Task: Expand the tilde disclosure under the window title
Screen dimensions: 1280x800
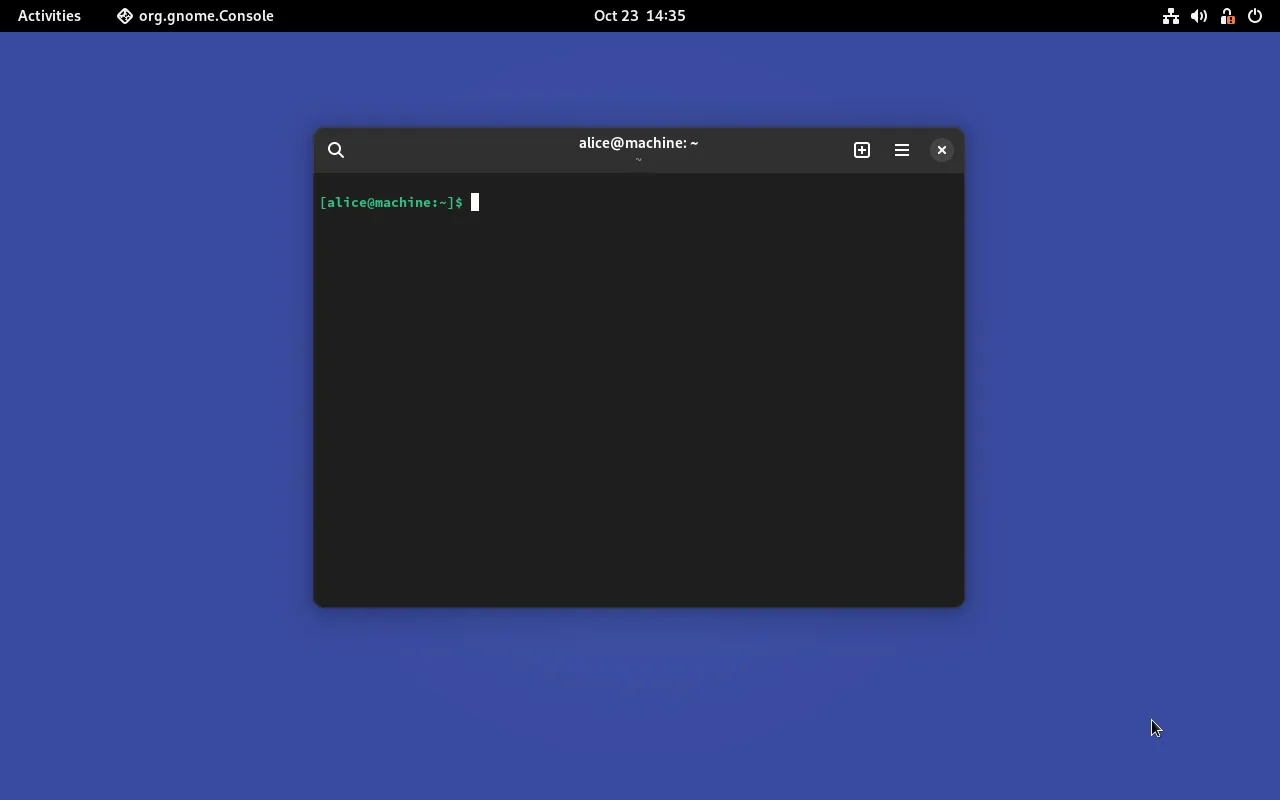Action: pyautogui.click(x=639, y=159)
